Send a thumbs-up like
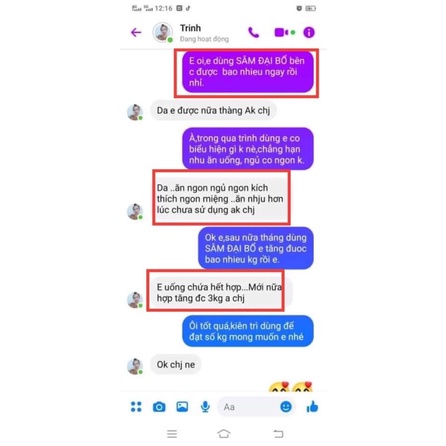The width and height of the screenshot is (446, 446). (312, 407)
